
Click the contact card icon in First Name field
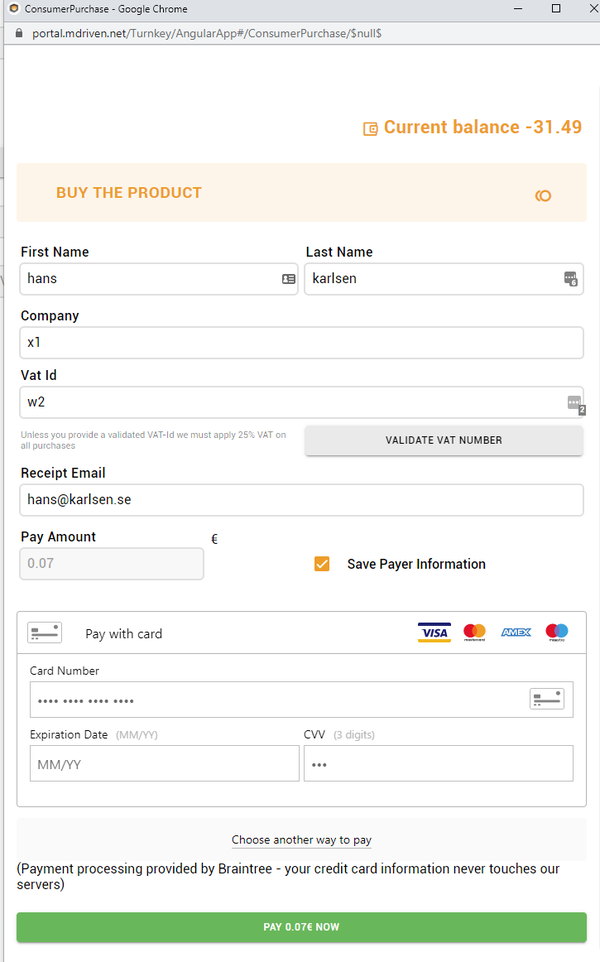[288, 279]
